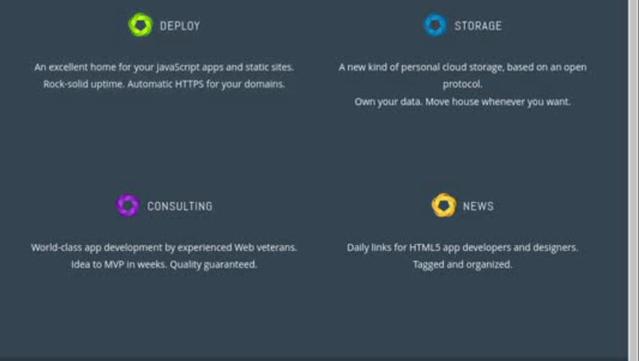Click the 'Automatic HTTPS for your domains' phrase
Viewport: 639px width, 361px height.
tap(206, 84)
